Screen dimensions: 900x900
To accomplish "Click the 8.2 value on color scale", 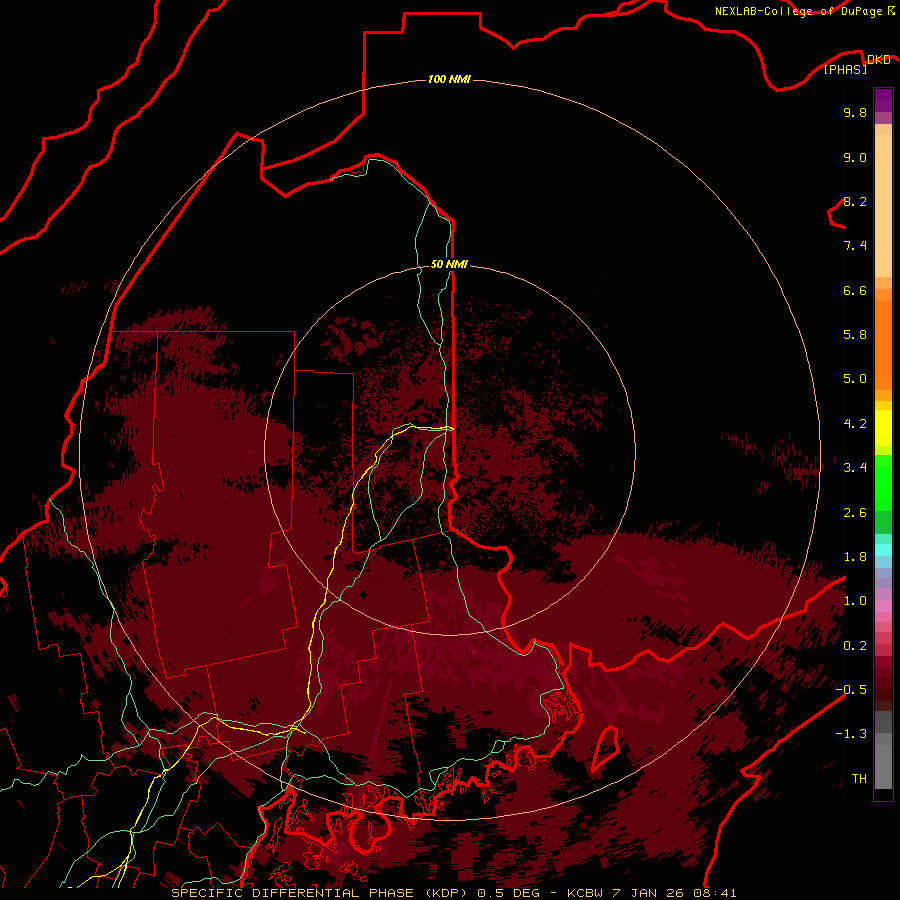I will (855, 201).
